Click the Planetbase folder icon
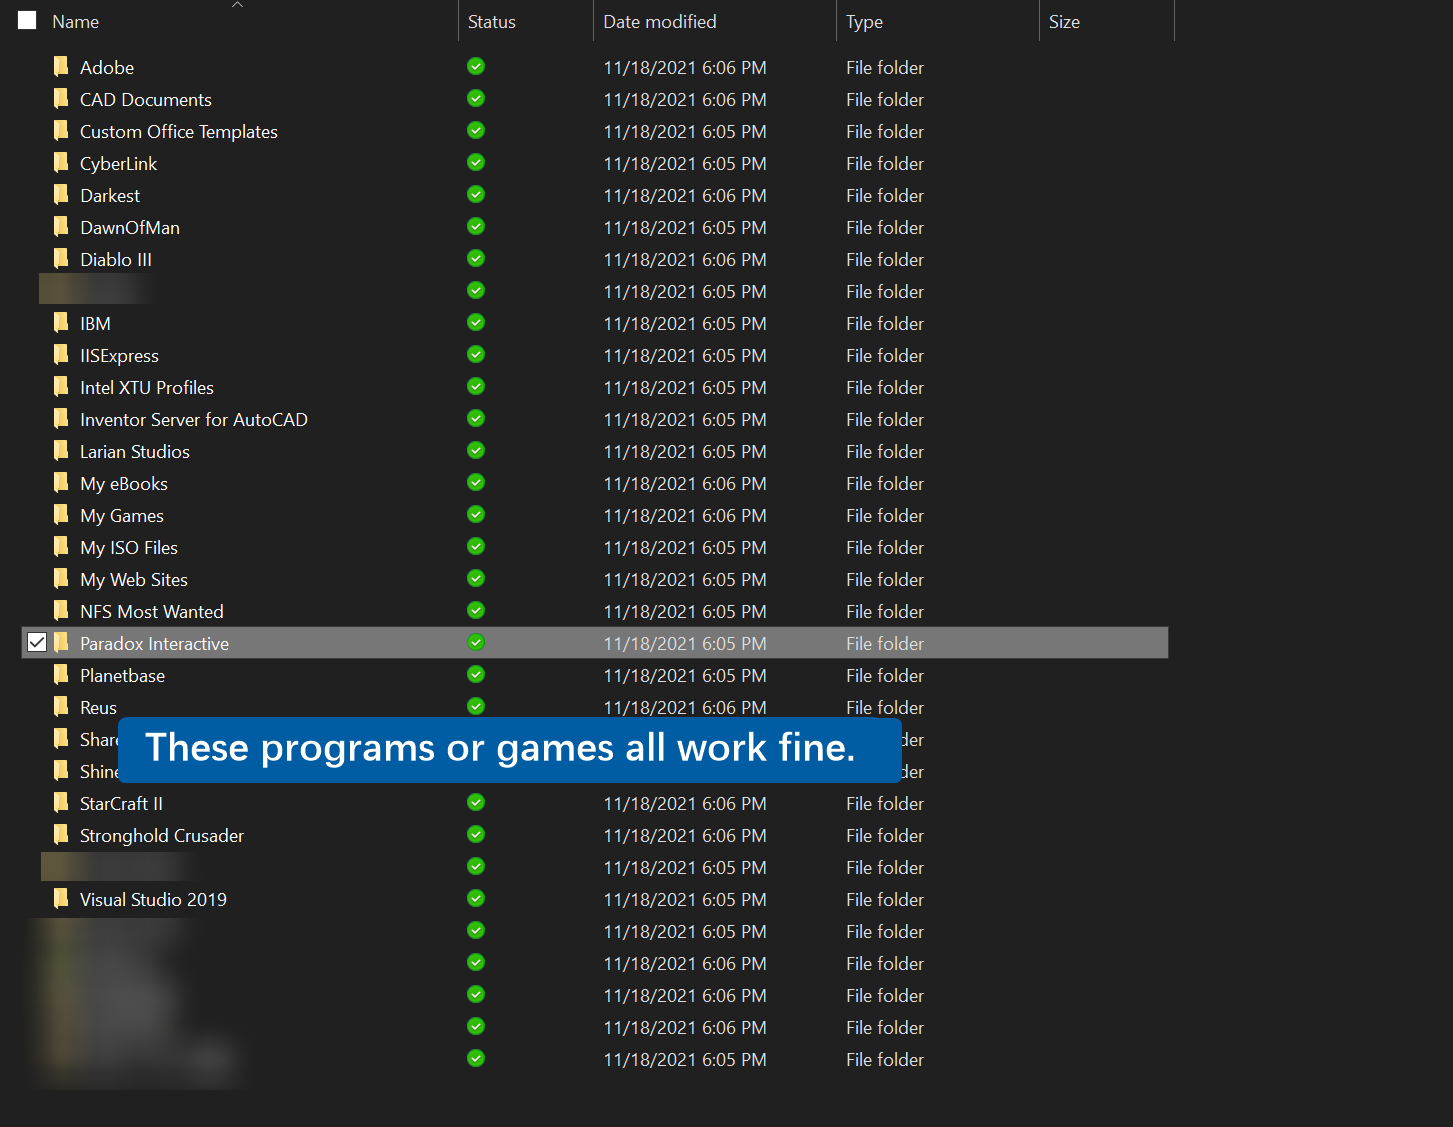Screen dimensions: 1453x1127 coord(61,675)
